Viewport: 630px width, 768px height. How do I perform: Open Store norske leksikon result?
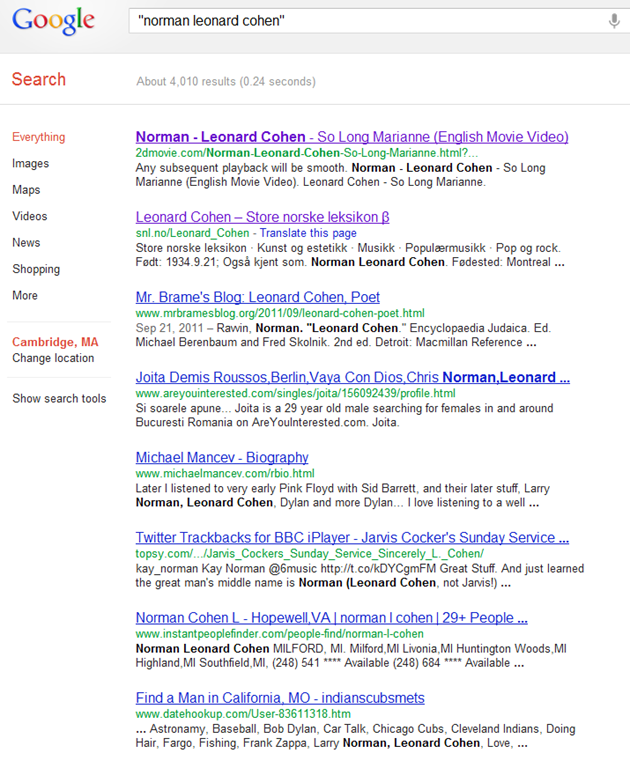pyautogui.click(x=262, y=217)
